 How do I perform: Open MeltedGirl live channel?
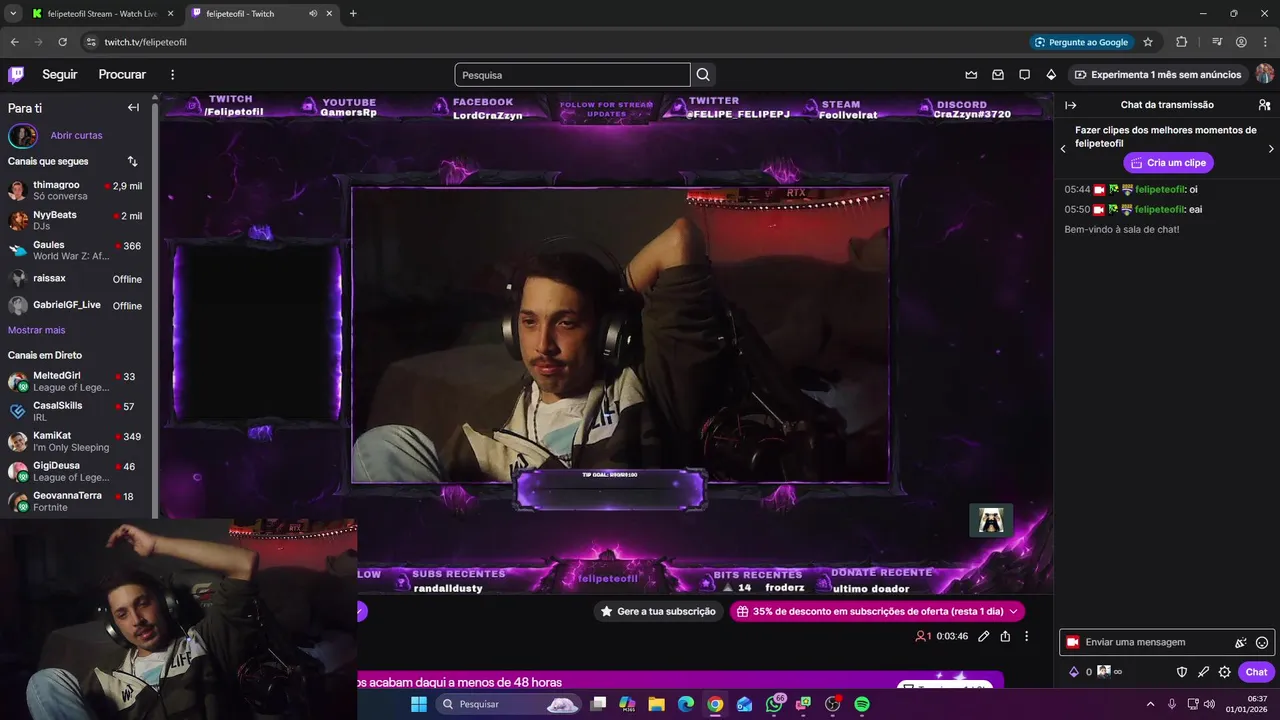tap(75, 381)
